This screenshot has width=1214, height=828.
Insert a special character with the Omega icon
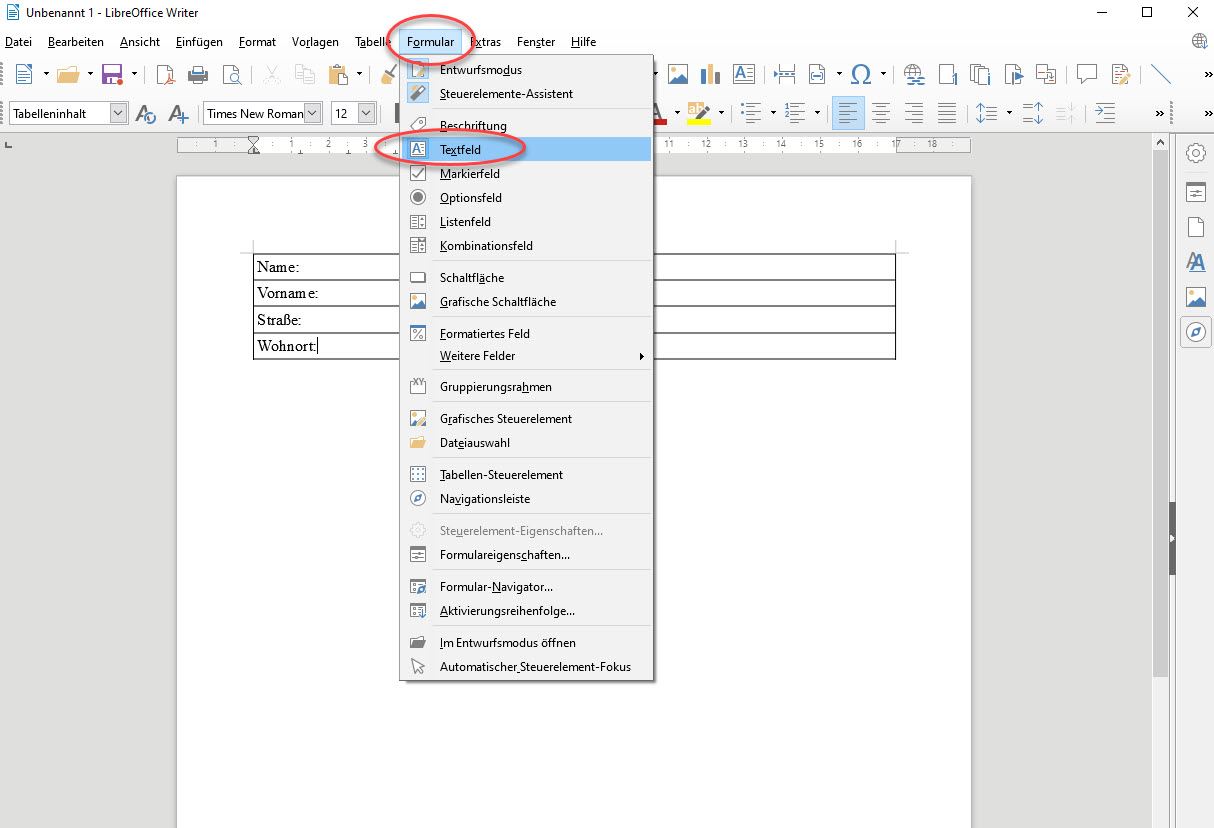(x=860, y=74)
